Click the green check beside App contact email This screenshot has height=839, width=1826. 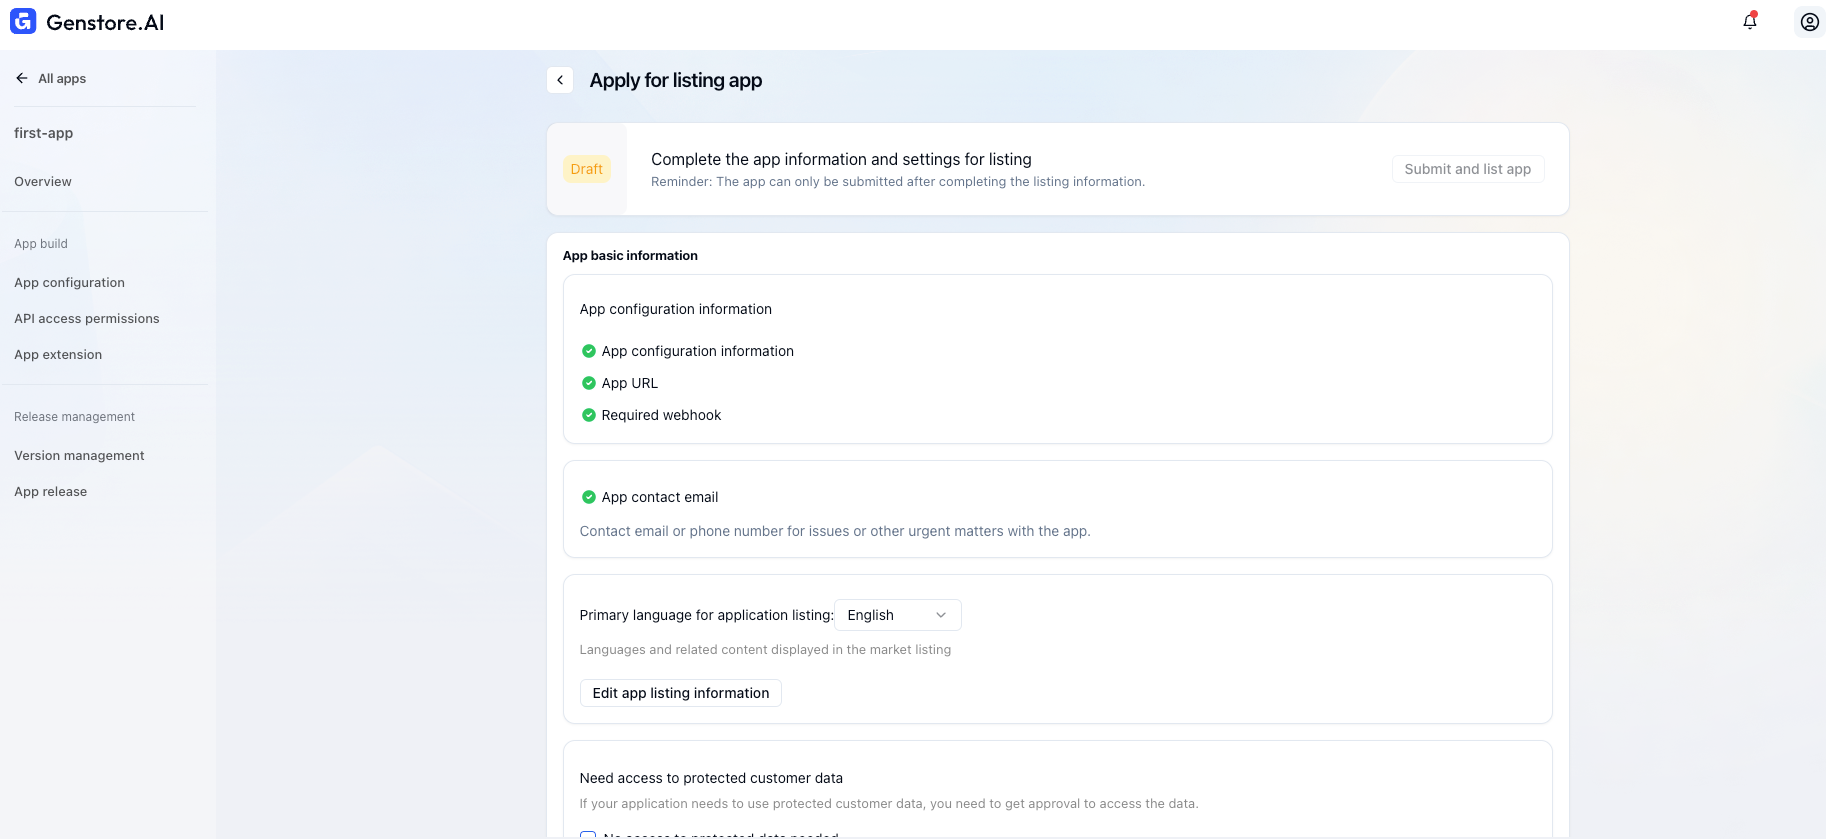click(x=589, y=497)
